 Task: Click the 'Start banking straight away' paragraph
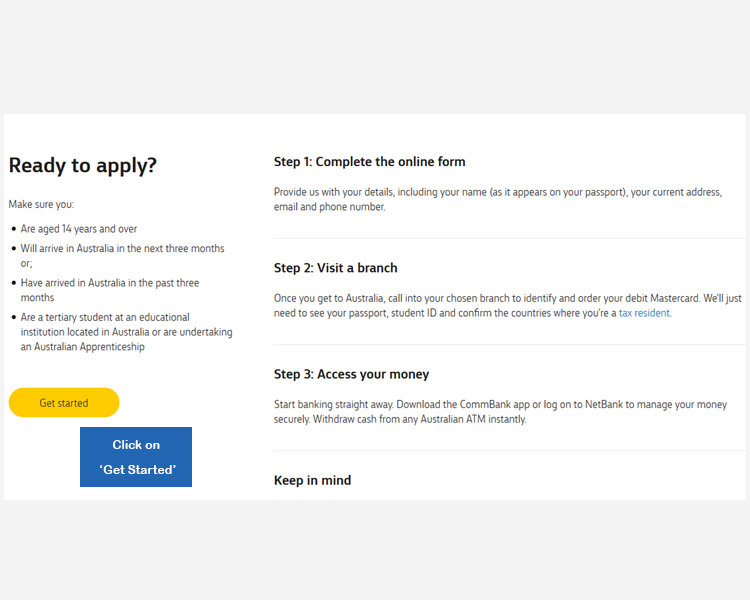pos(508,411)
